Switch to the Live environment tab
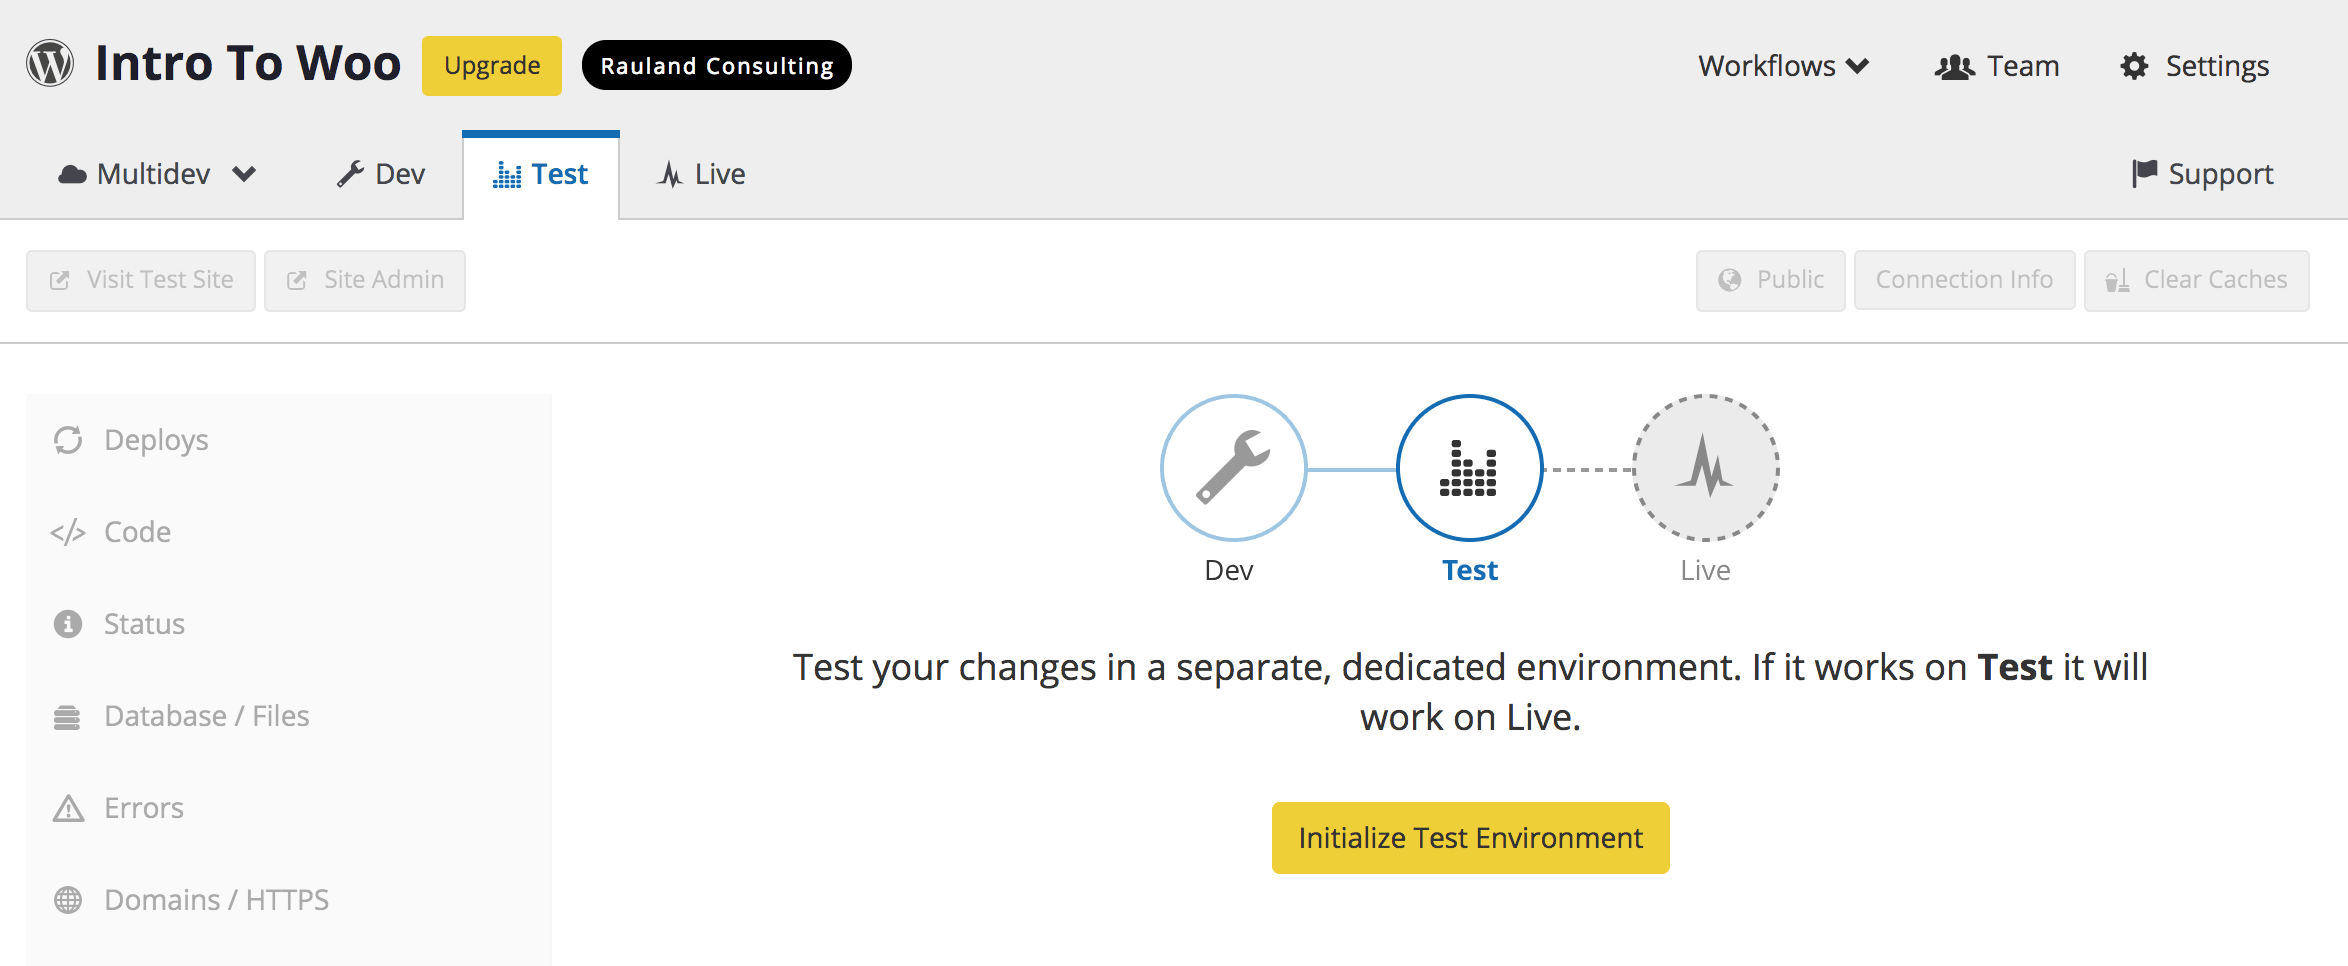2348x966 pixels. 700,173
